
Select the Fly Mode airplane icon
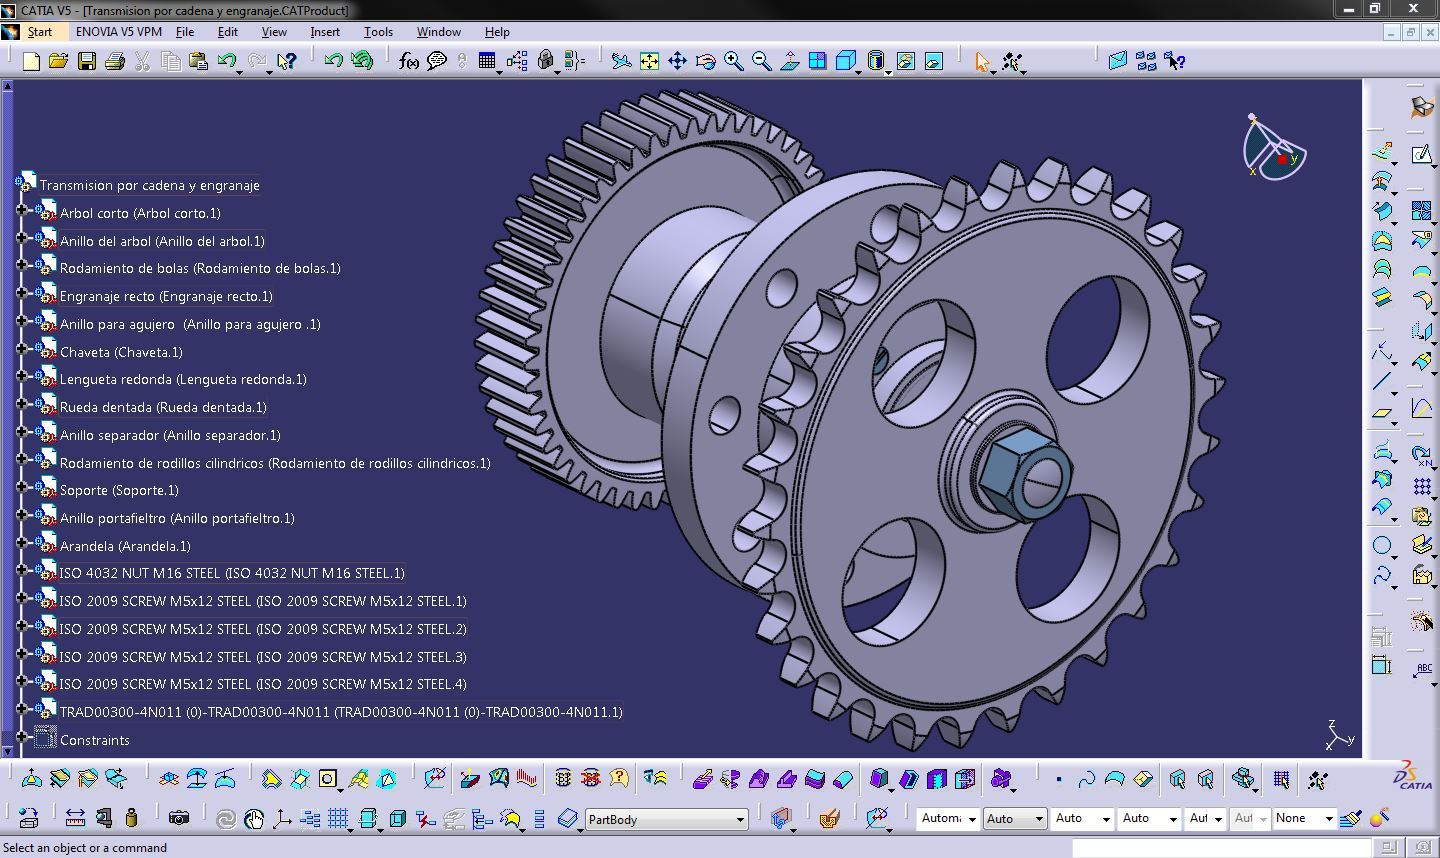click(x=621, y=62)
